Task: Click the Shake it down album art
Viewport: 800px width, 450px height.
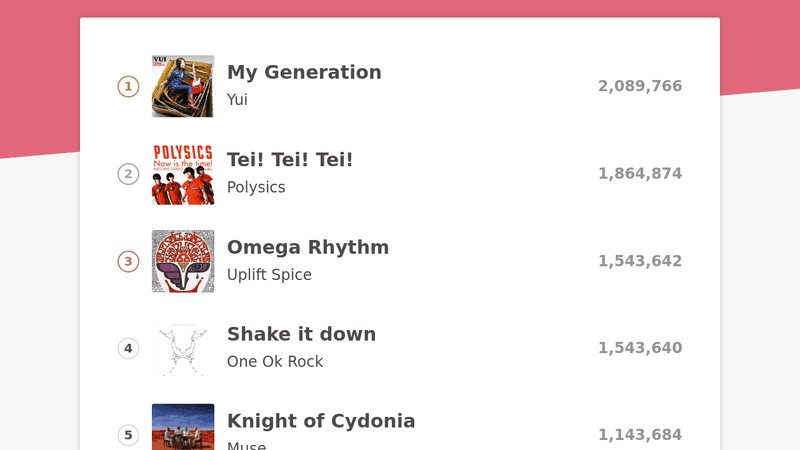Action: (x=183, y=348)
